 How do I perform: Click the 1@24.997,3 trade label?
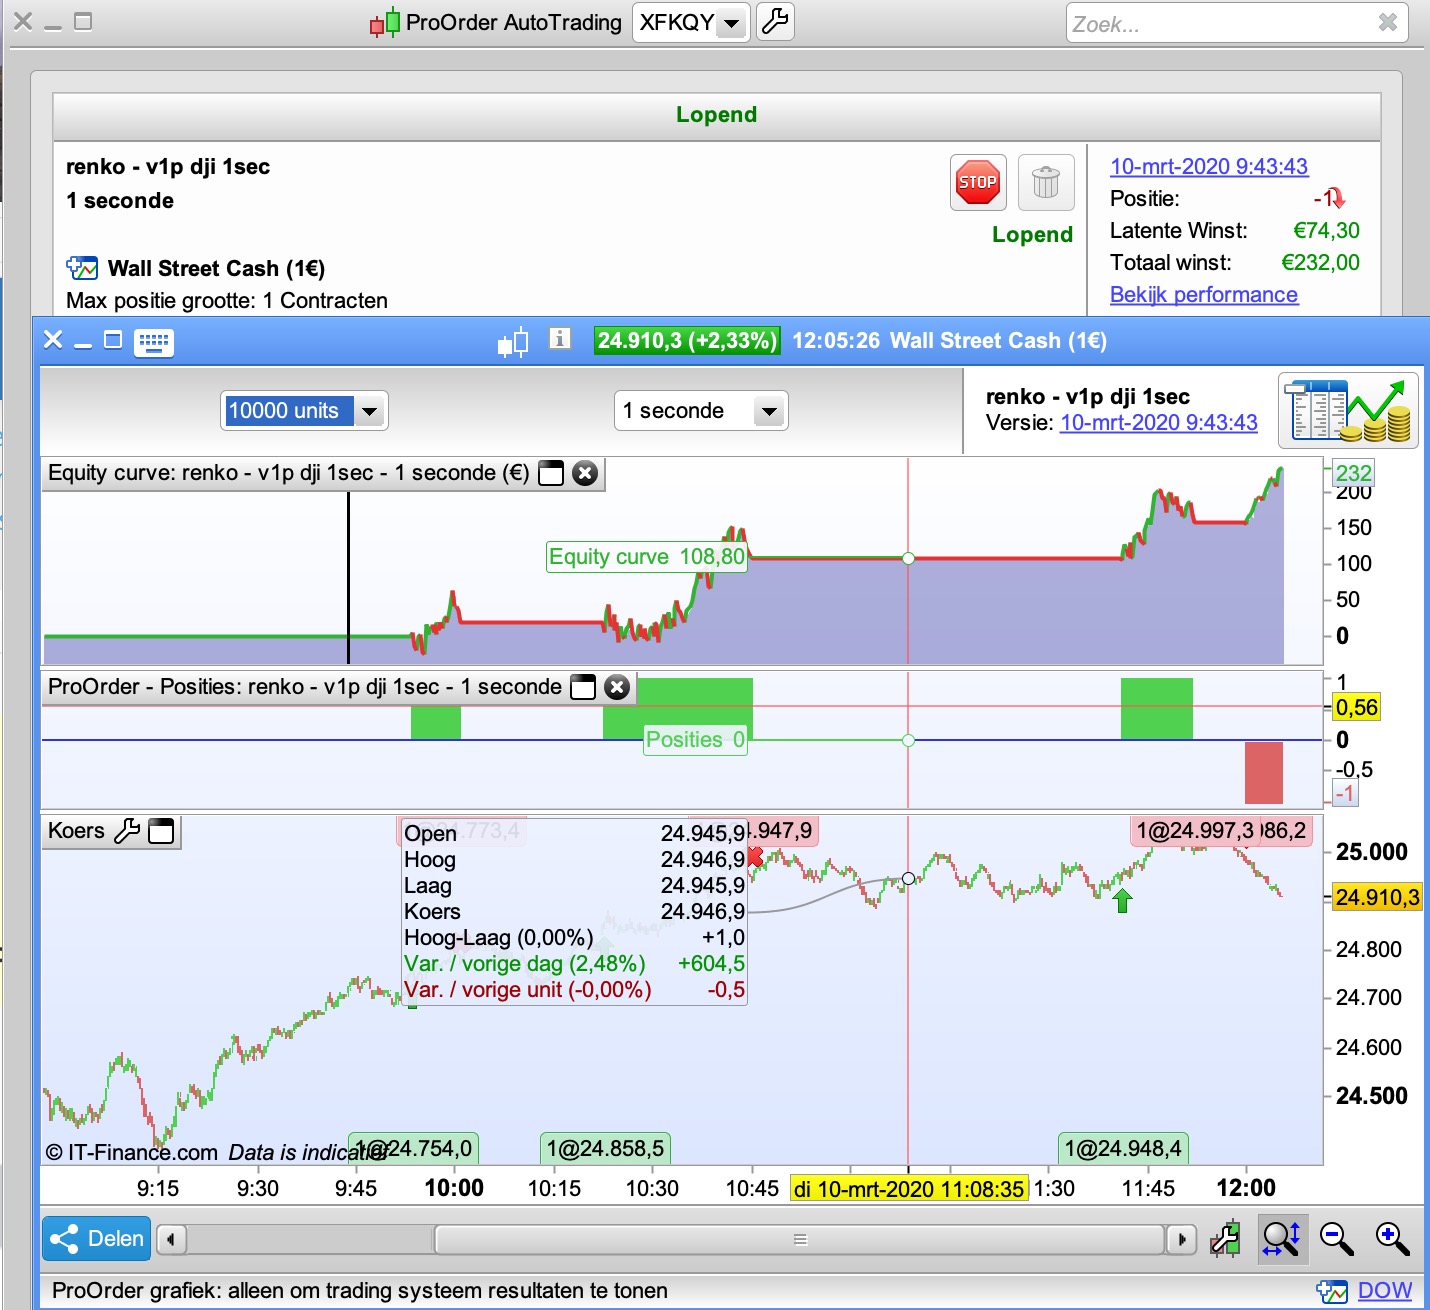pyautogui.click(x=1195, y=831)
